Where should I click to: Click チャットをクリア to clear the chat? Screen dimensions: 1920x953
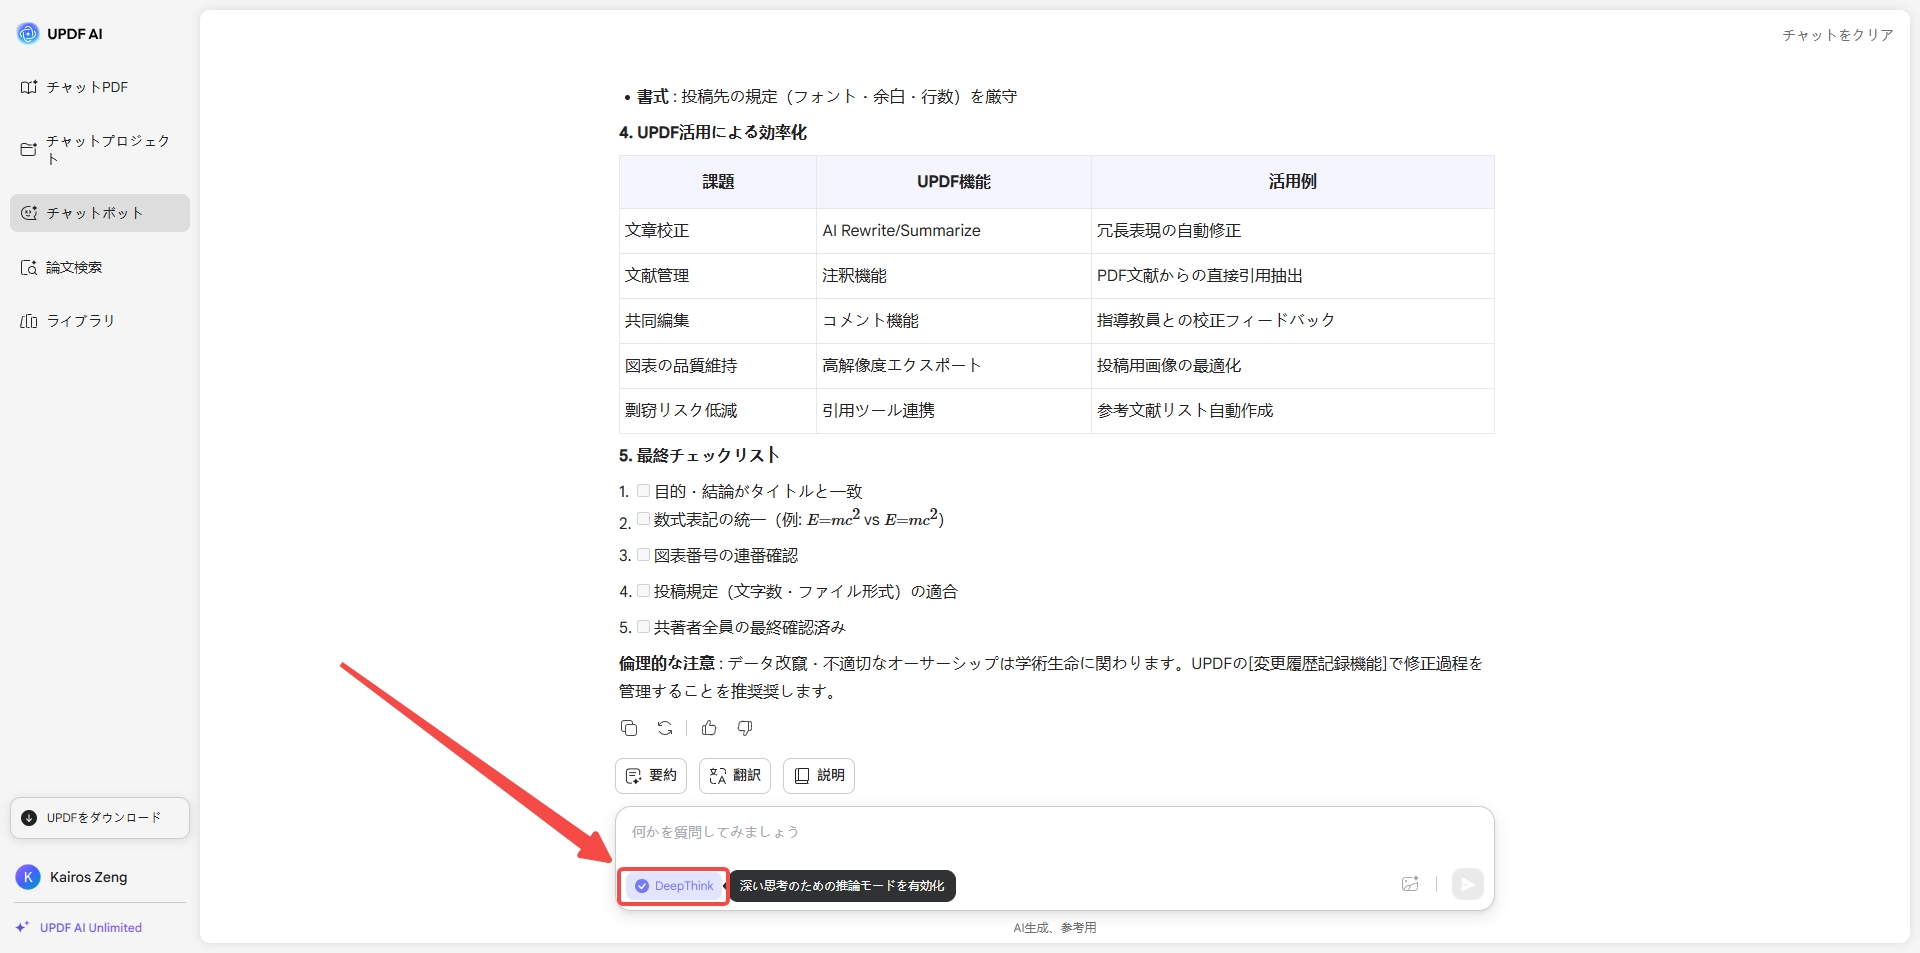point(1838,35)
